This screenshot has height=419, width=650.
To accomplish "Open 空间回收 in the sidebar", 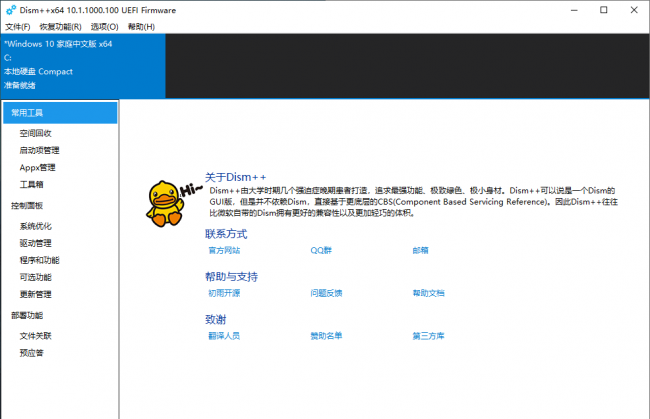I will click(x=36, y=133).
